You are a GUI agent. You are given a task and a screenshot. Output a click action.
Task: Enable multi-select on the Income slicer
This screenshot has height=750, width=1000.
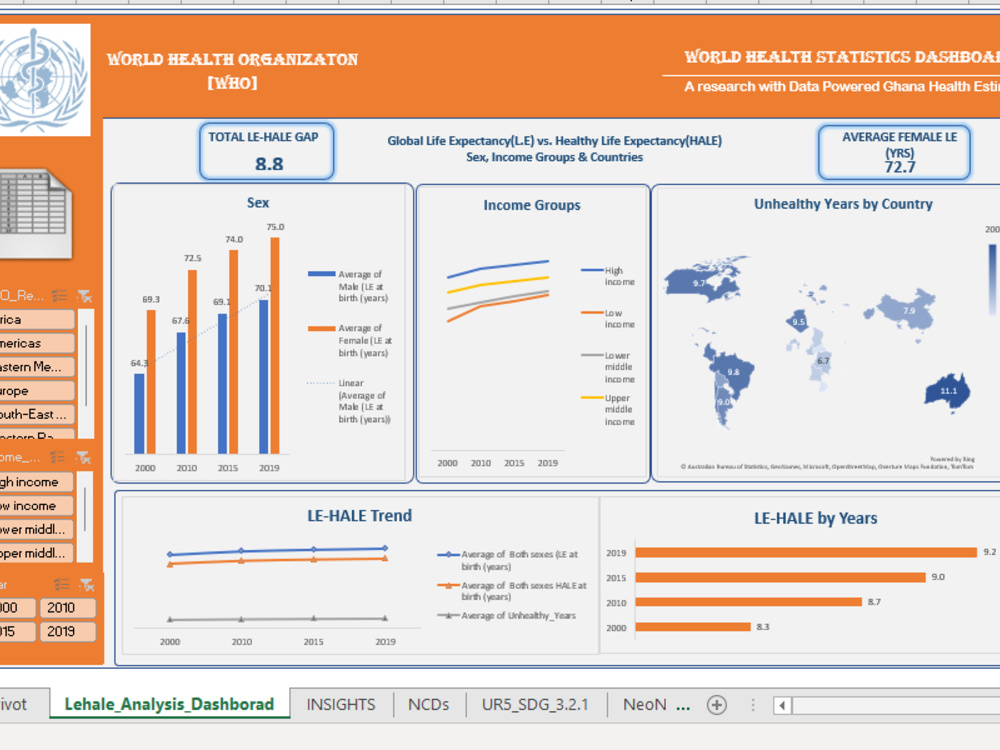58,457
